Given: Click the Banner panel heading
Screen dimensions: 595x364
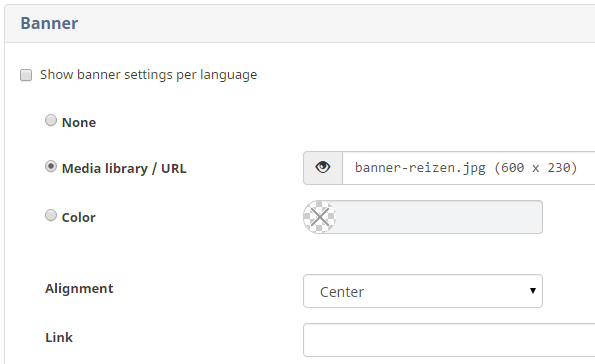Looking at the screenshot, I should pos(49,24).
